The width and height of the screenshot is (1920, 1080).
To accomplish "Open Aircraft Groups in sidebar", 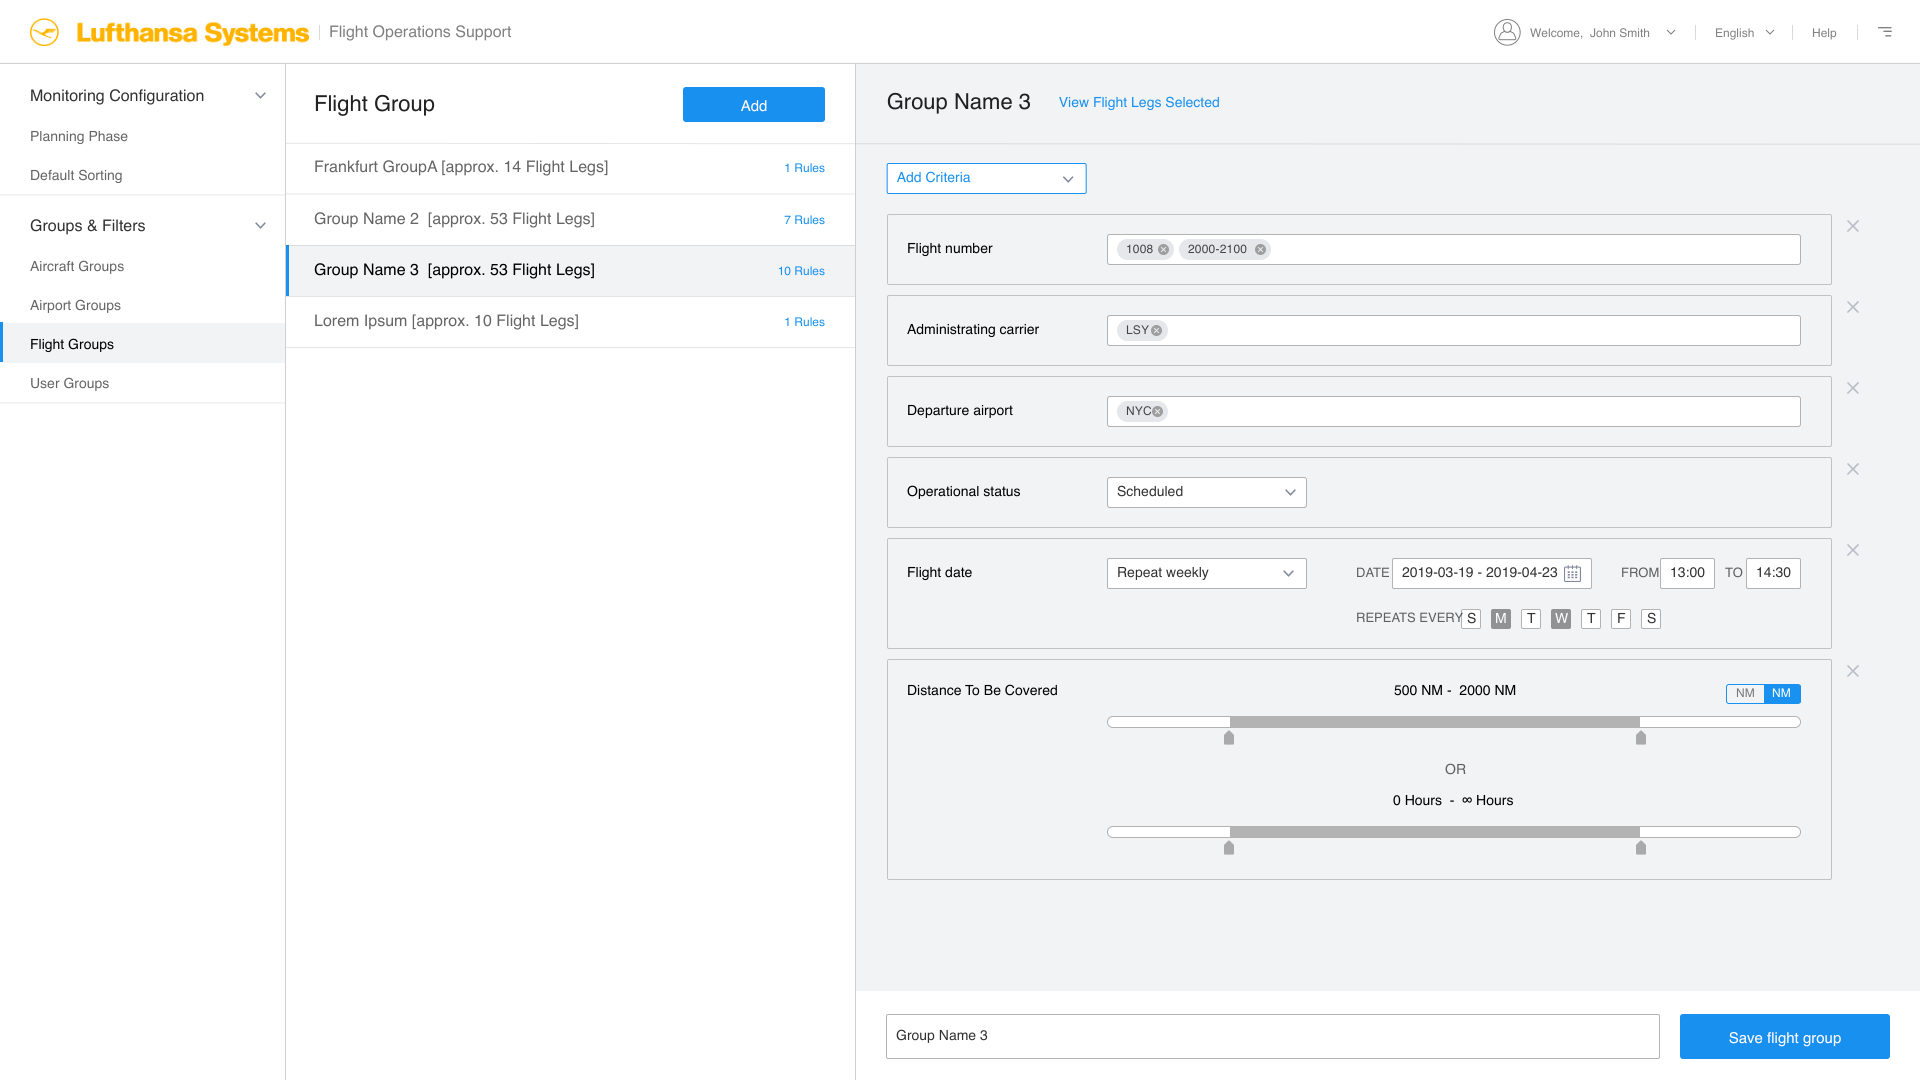I will (77, 267).
